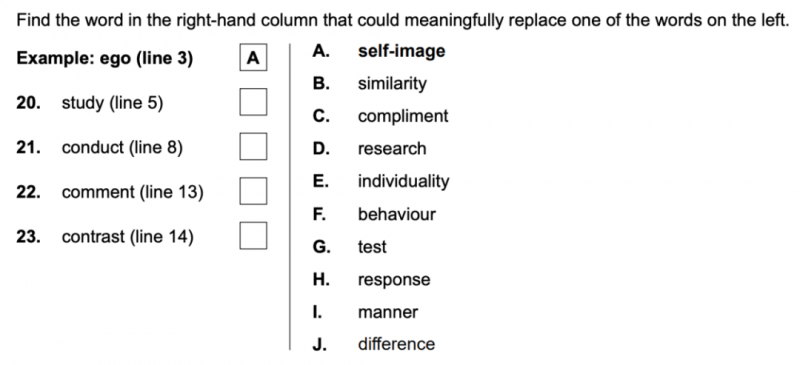Select option E individuality
Screen dimensions: 800x365
[381, 182]
